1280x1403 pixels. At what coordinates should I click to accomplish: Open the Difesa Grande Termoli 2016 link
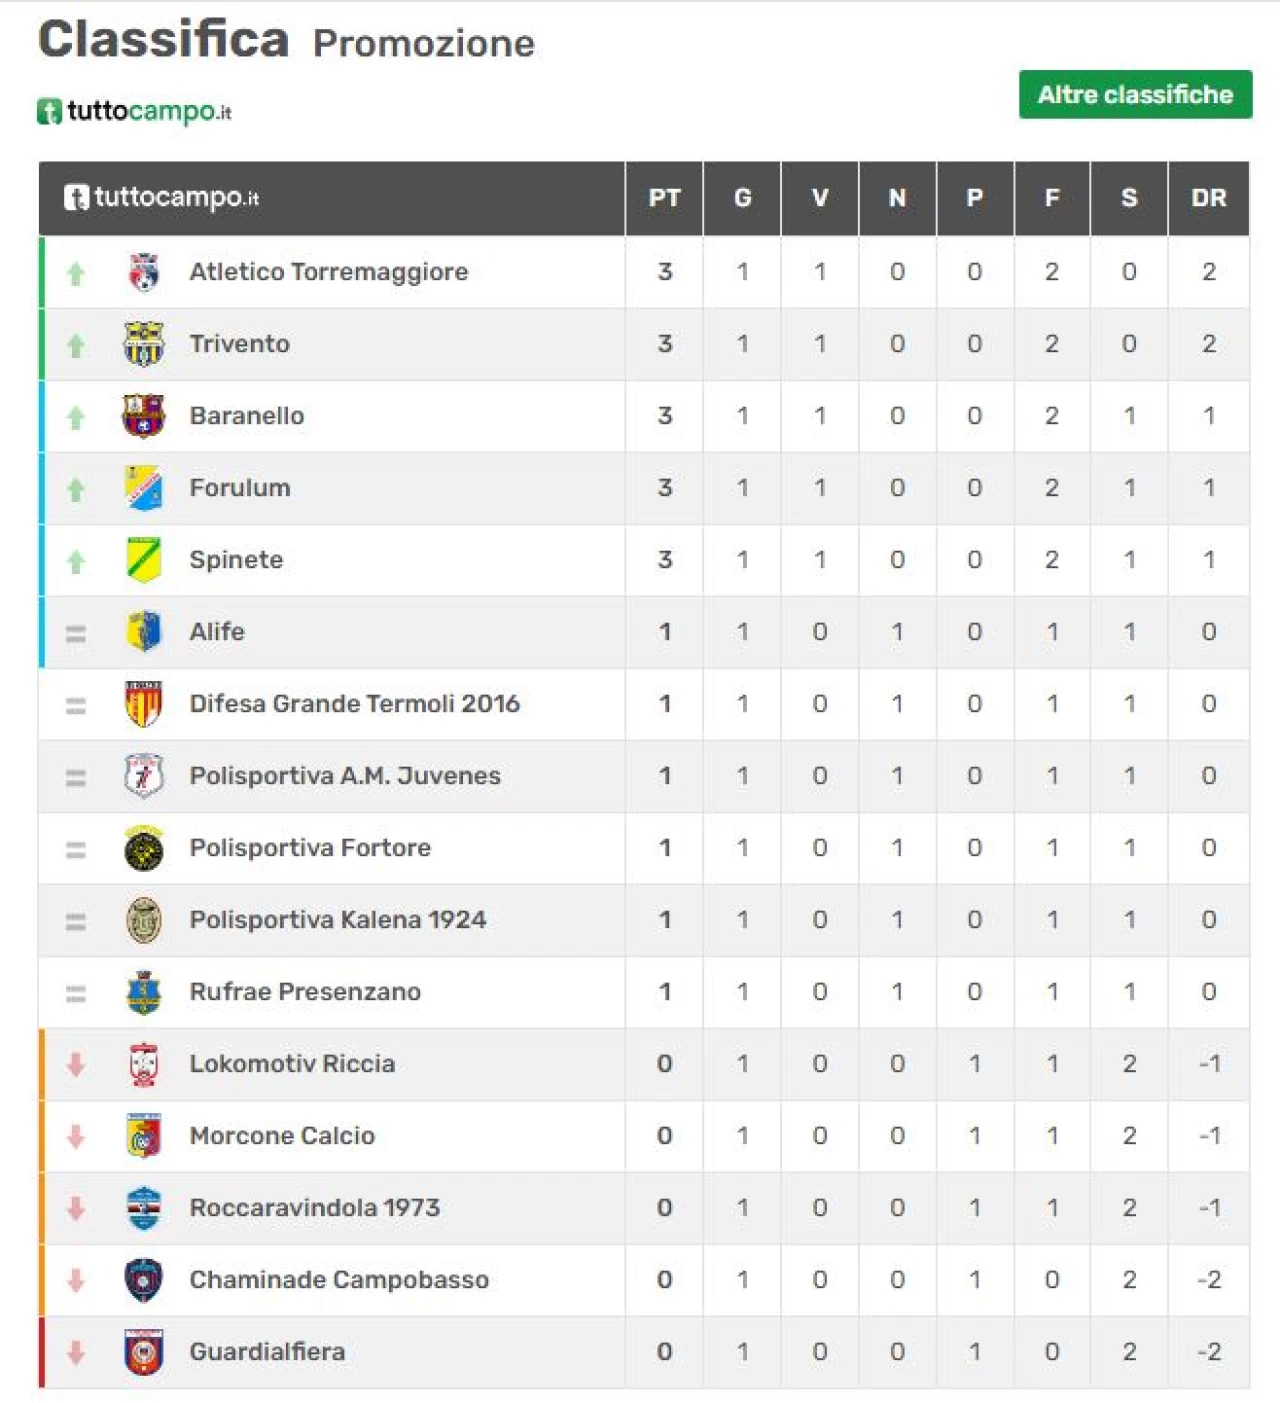355,704
